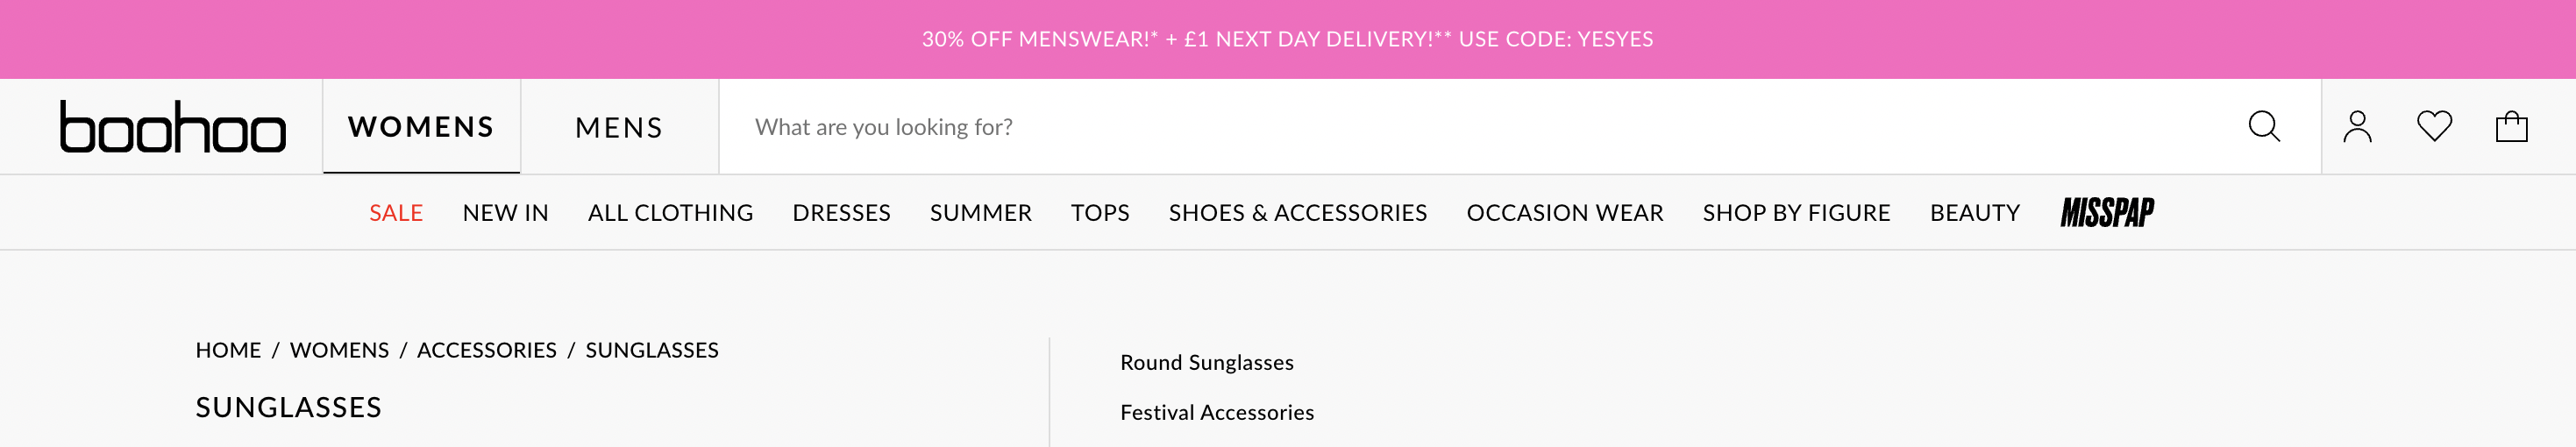Click the boohoo logo
This screenshot has height=447, width=2576.
pyautogui.click(x=173, y=127)
